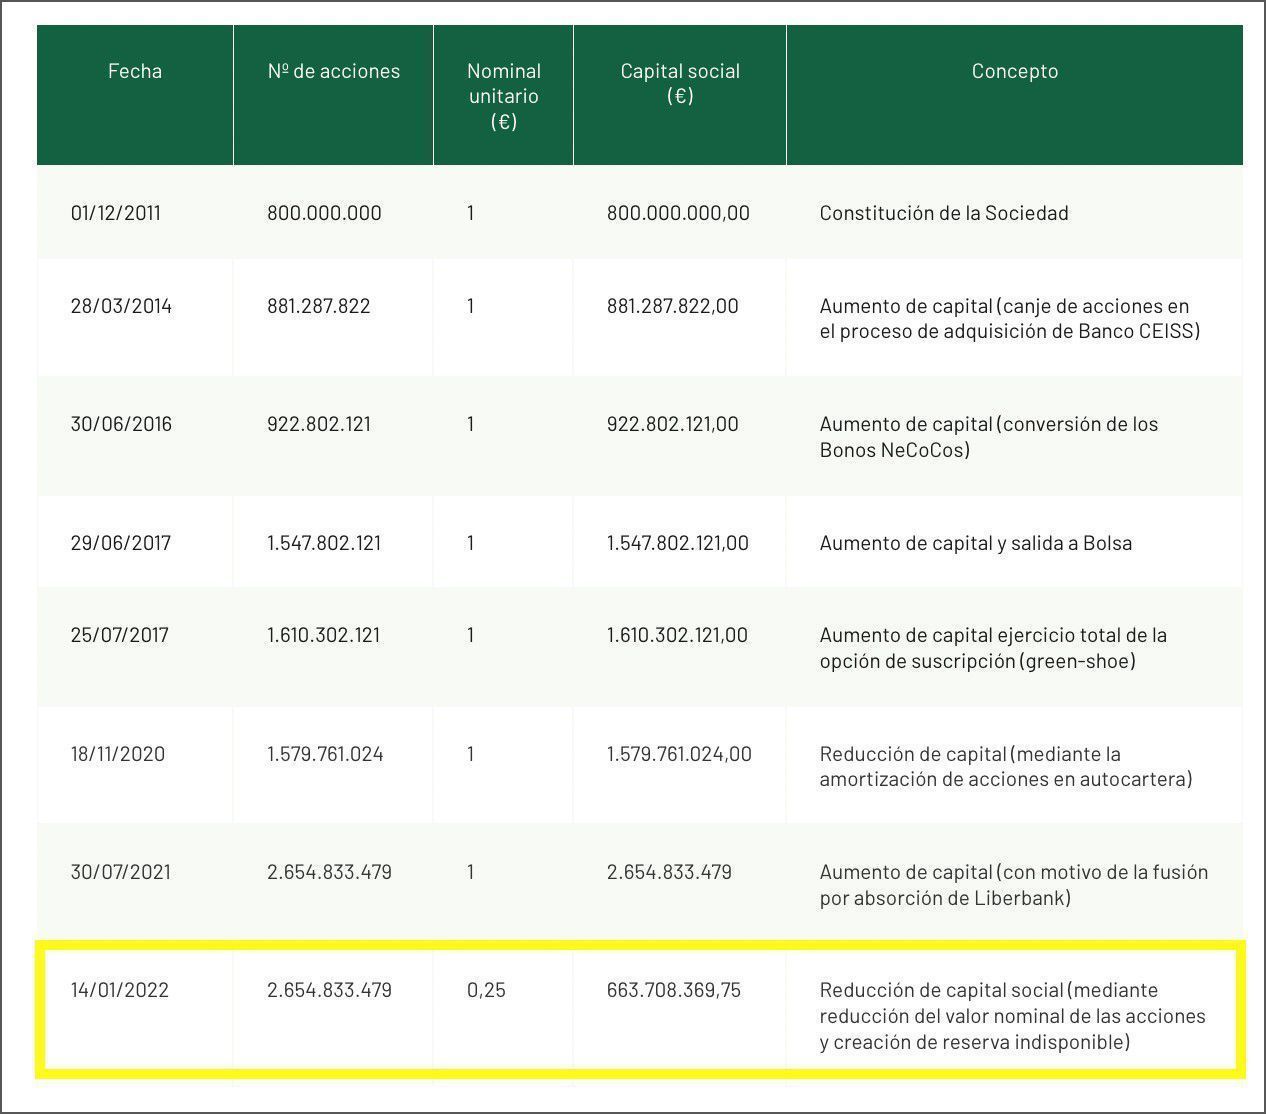This screenshot has width=1266, height=1114.
Task: Click the Capital social (€) header
Action: coord(680,84)
